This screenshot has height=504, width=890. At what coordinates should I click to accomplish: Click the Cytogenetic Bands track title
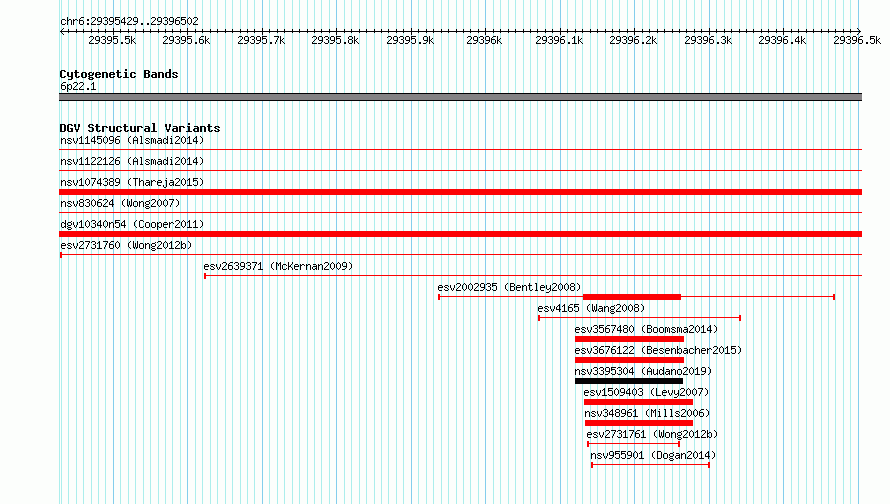point(119,74)
